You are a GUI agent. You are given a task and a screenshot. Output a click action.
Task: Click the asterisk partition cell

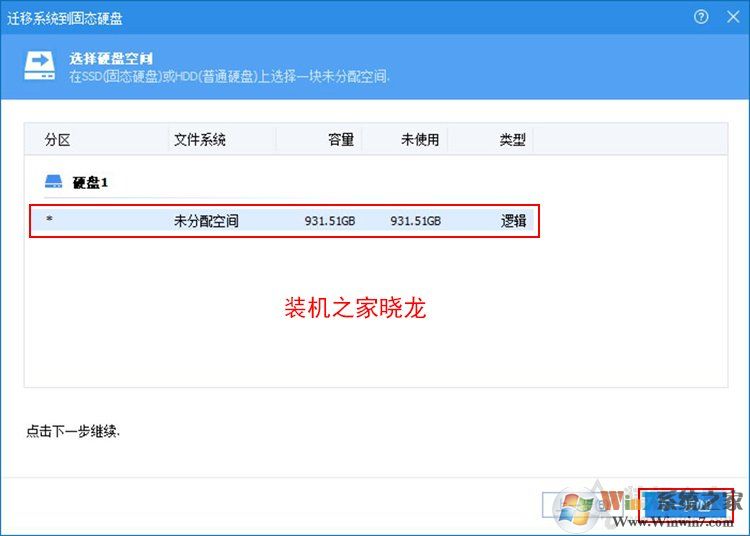[49, 219]
